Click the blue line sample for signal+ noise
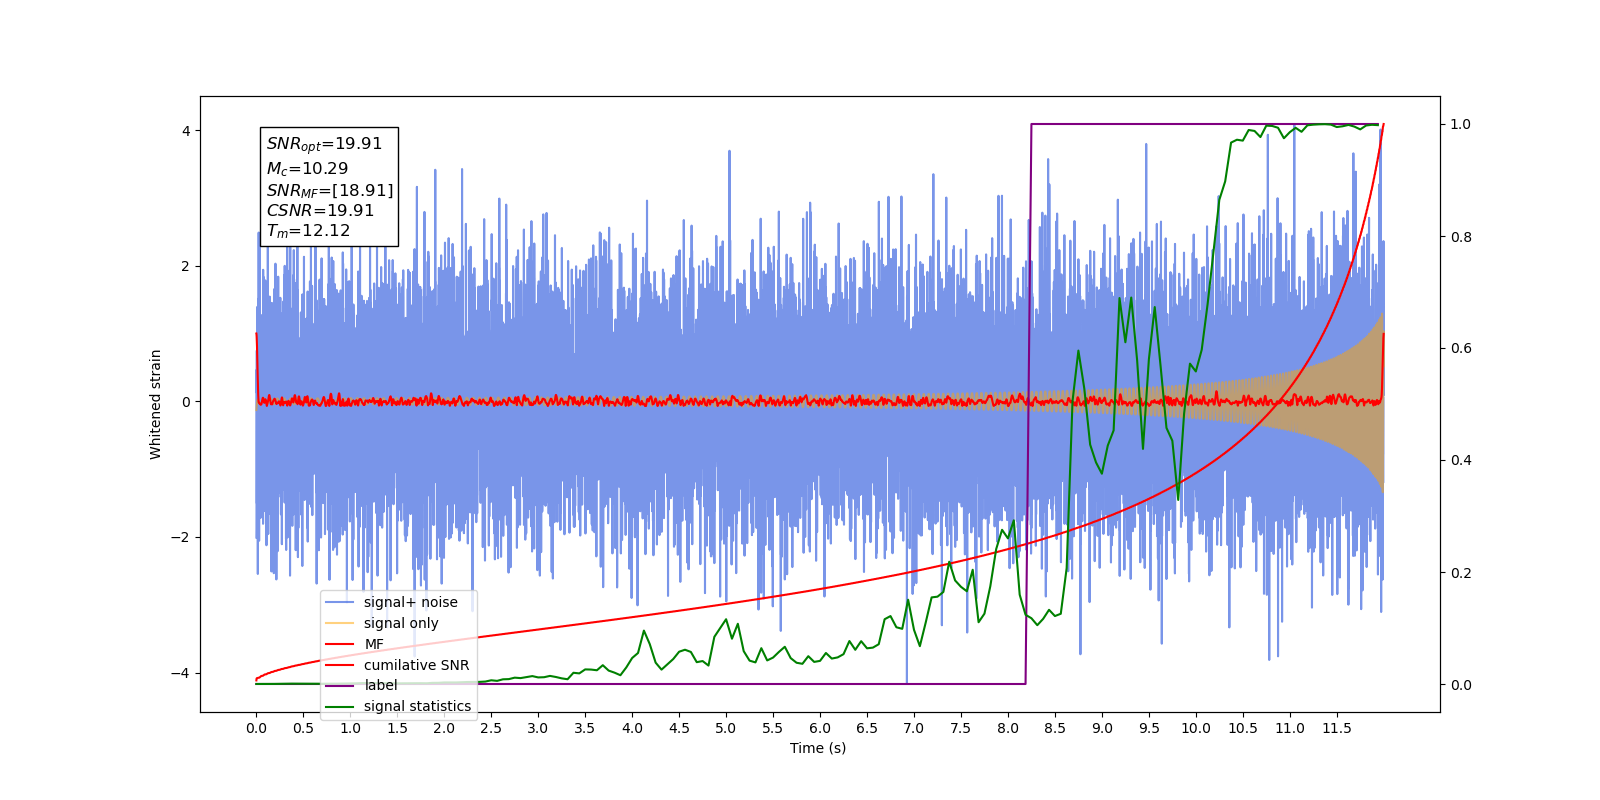Image resolution: width=1600 pixels, height=800 pixels. pyautogui.click(x=340, y=602)
